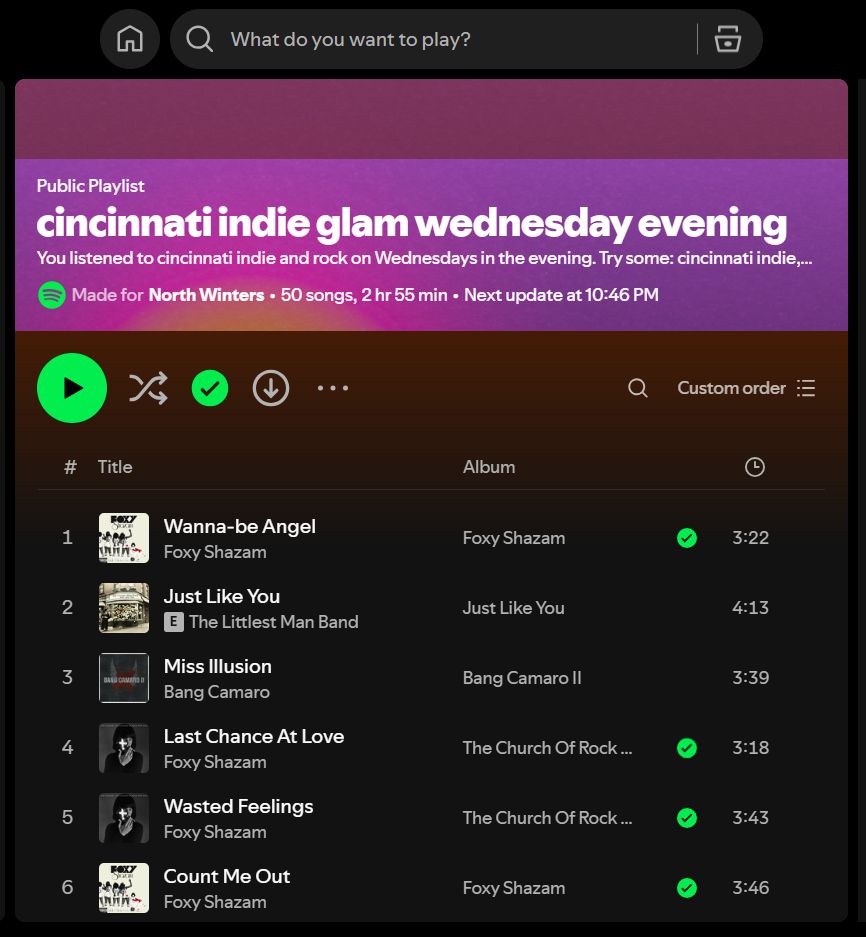The image size is (866, 937).
Task: Download the playlist
Action: (x=271, y=388)
